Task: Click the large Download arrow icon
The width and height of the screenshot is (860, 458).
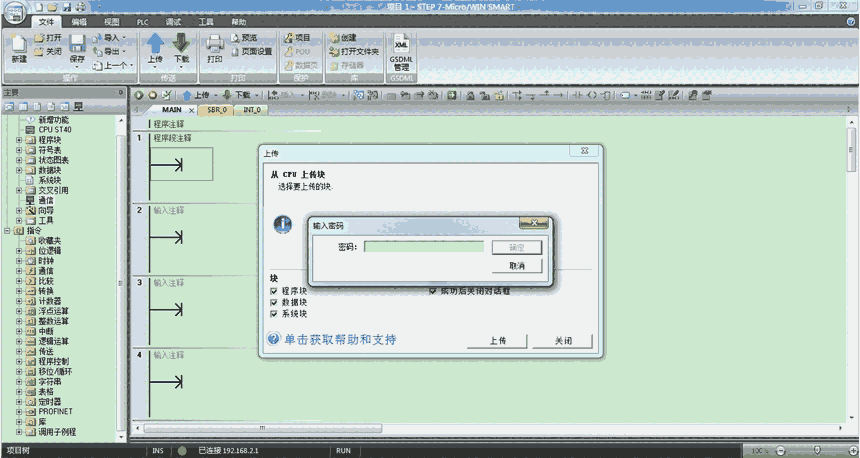Action: point(181,43)
